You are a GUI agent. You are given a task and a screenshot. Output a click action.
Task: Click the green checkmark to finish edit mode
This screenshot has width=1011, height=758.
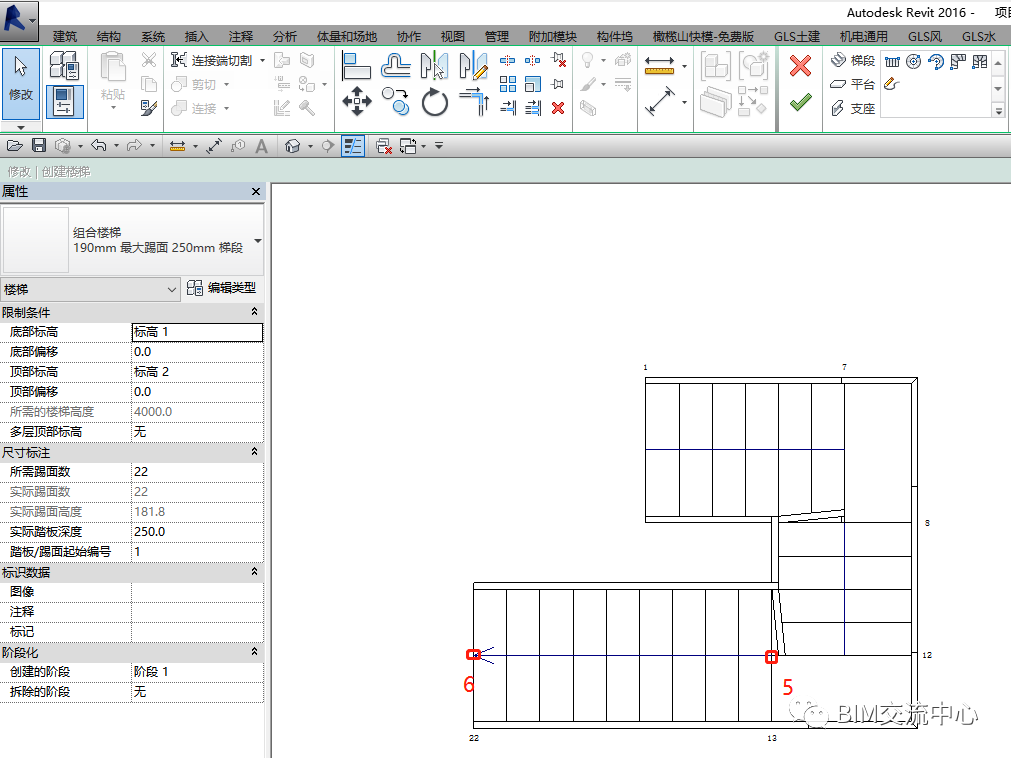pyautogui.click(x=800, y=103)
